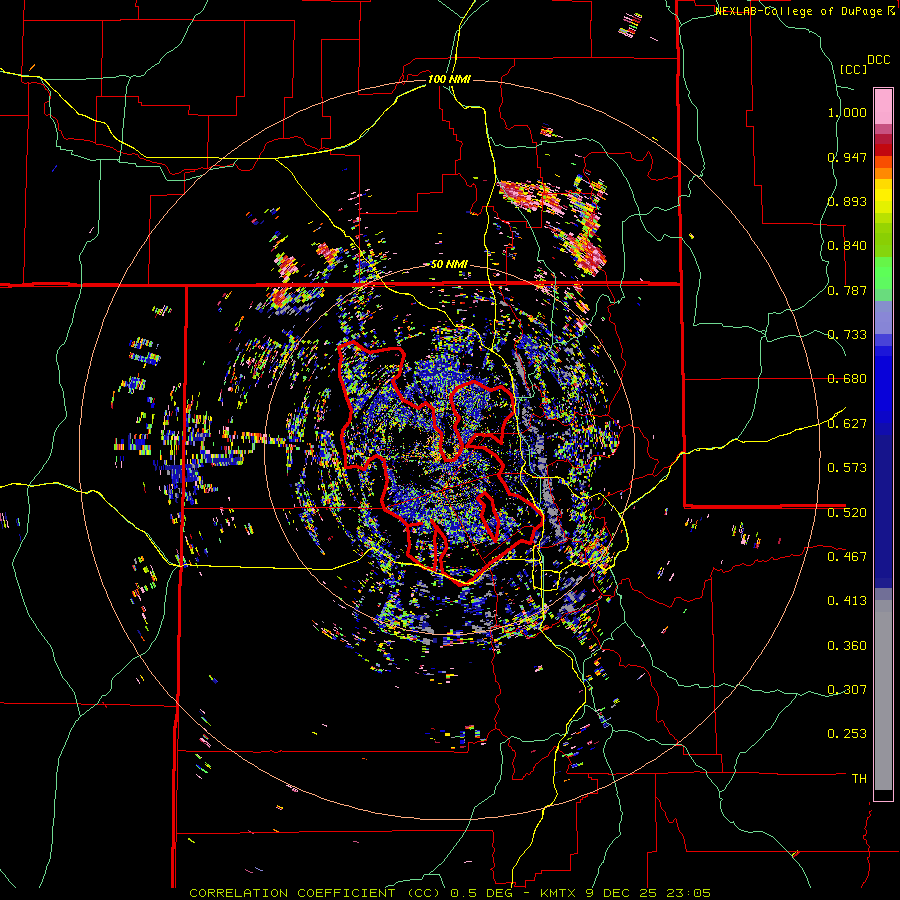
Task: Click the 50 NMI range ring label
Action: click(x=449, y=265)
